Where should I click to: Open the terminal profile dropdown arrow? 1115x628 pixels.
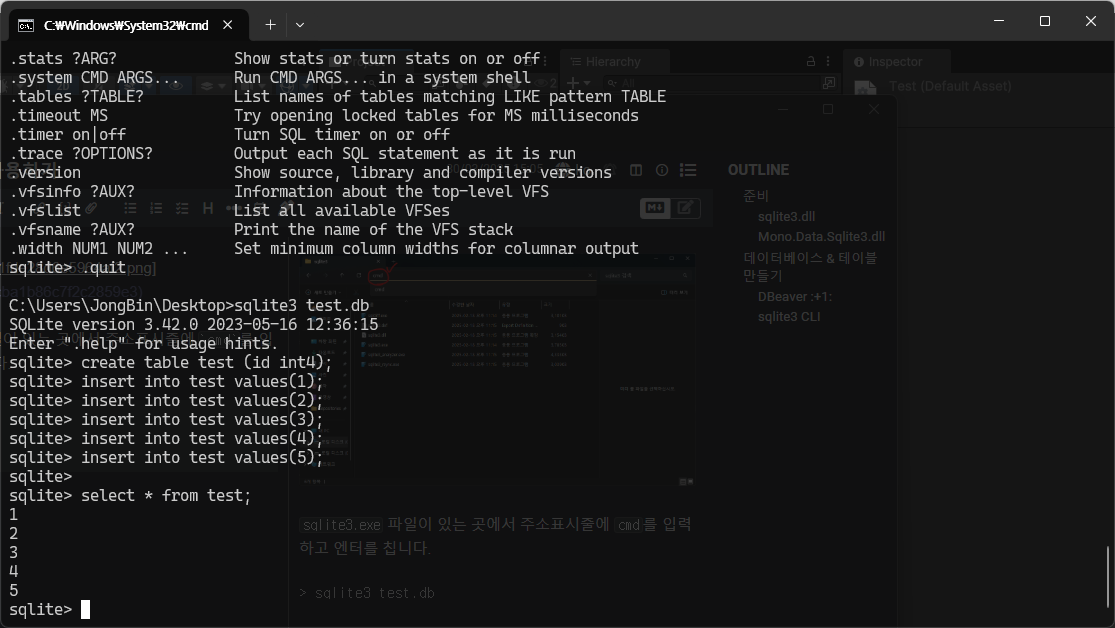click(300, 25)
